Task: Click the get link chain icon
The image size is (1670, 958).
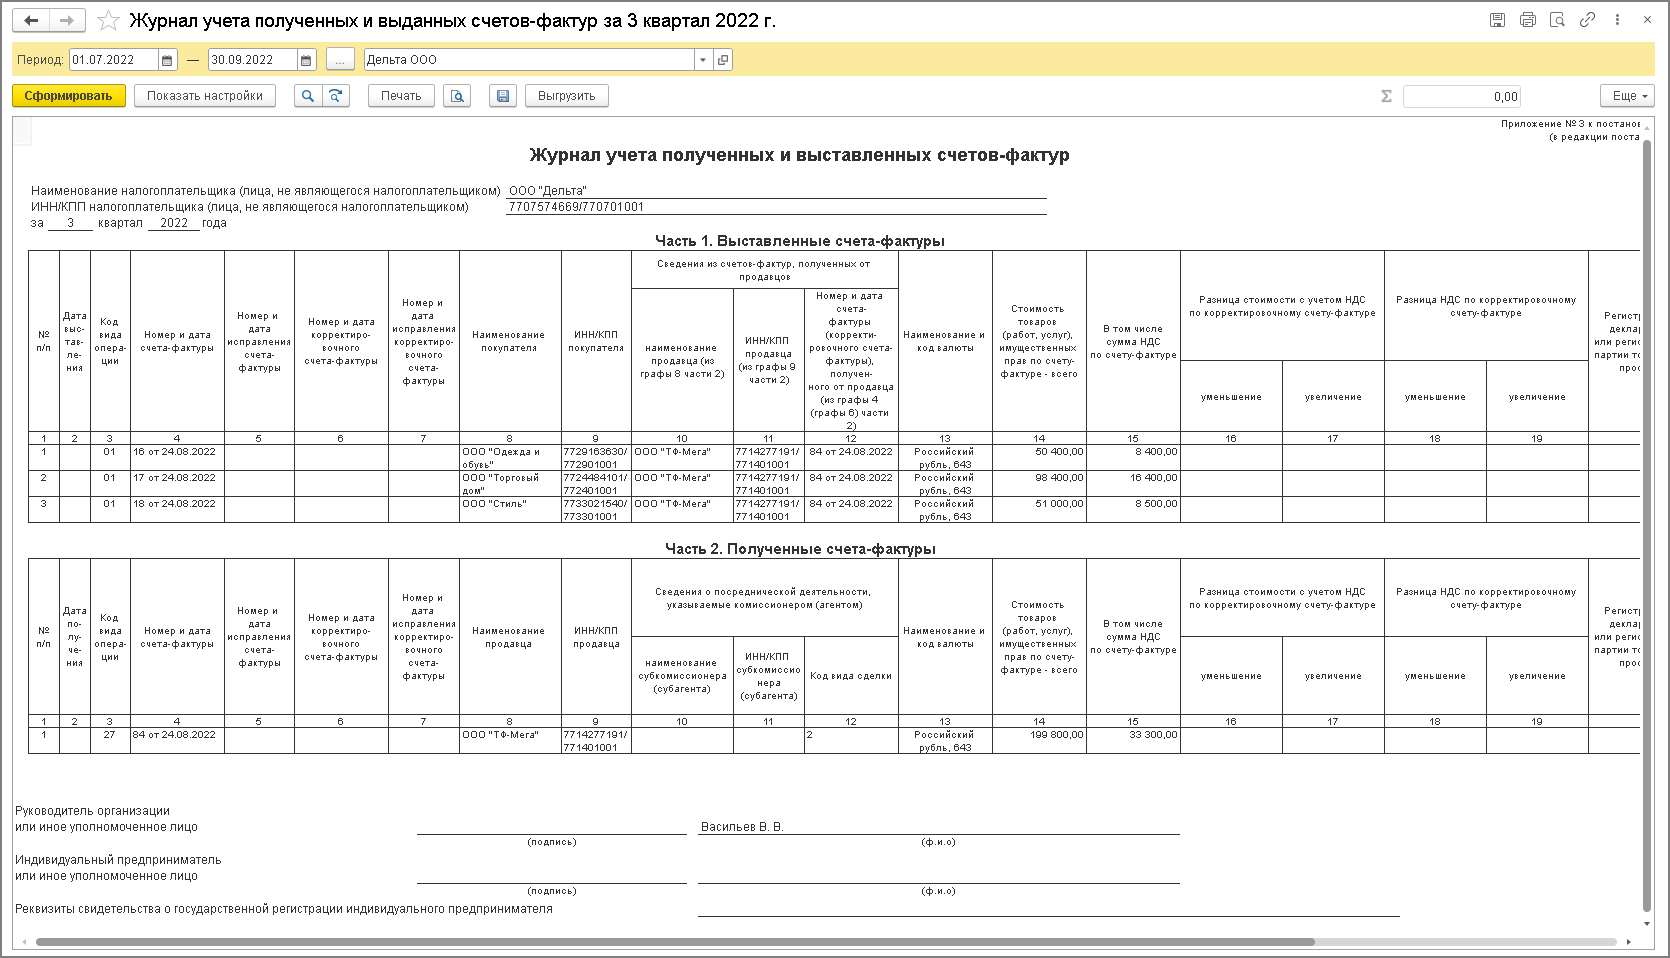Action: pyautogui.click(x=1587, y=20)
